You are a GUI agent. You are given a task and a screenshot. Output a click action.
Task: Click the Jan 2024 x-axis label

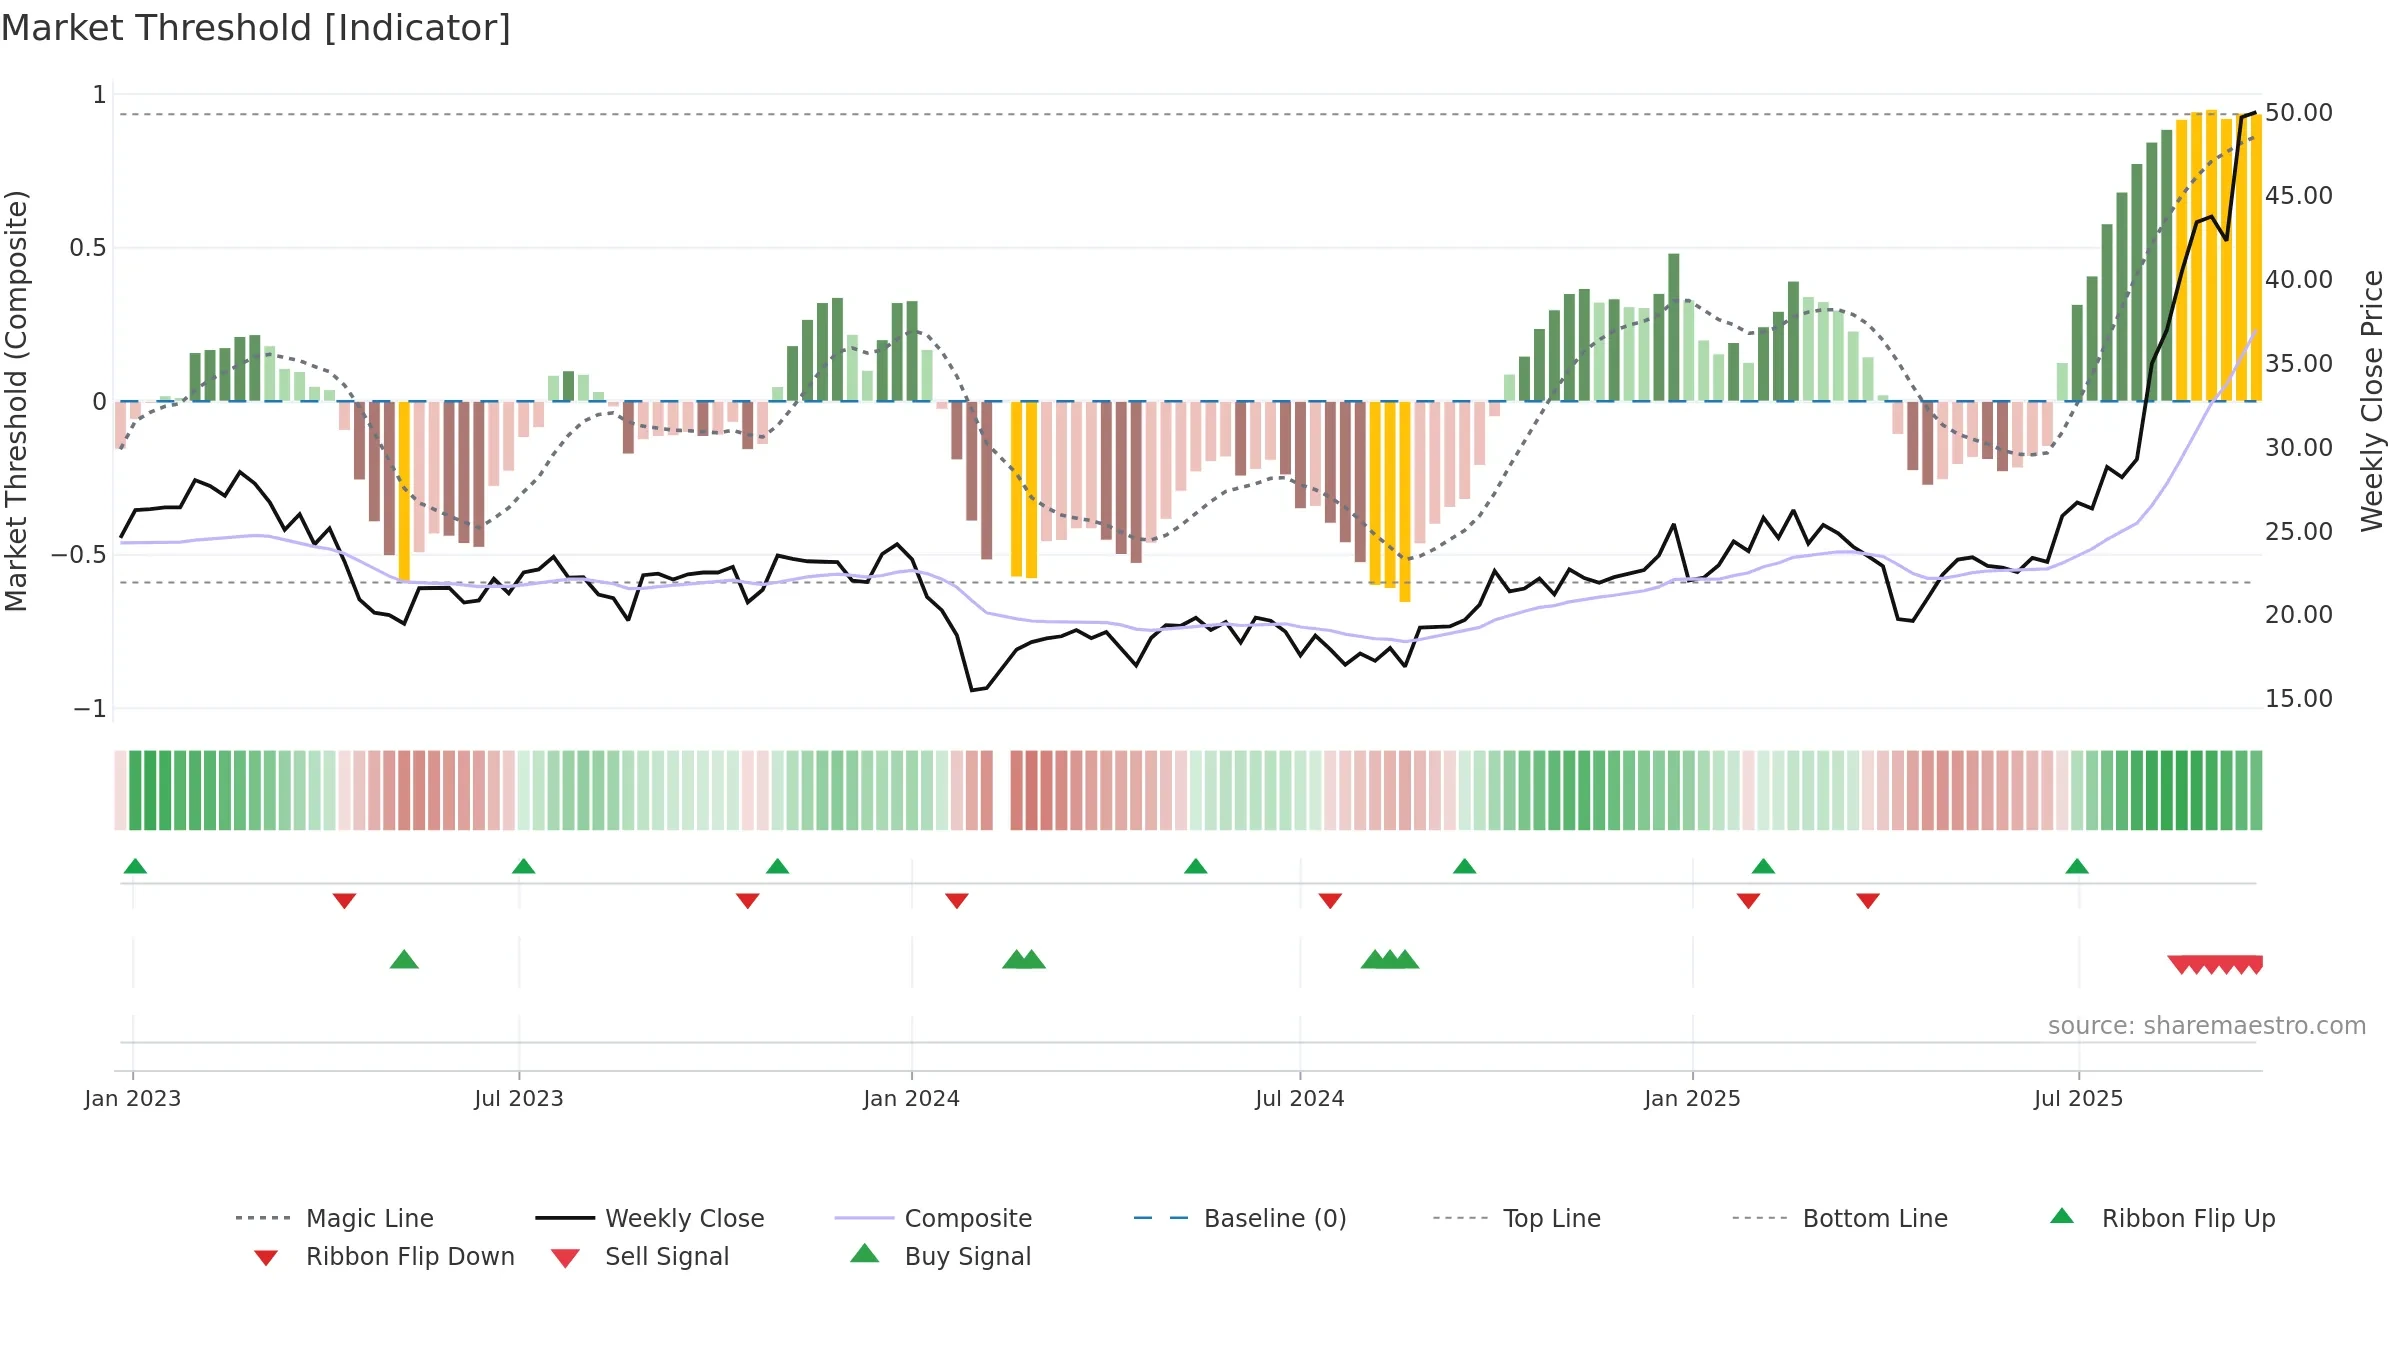(x=911, y=1098)
